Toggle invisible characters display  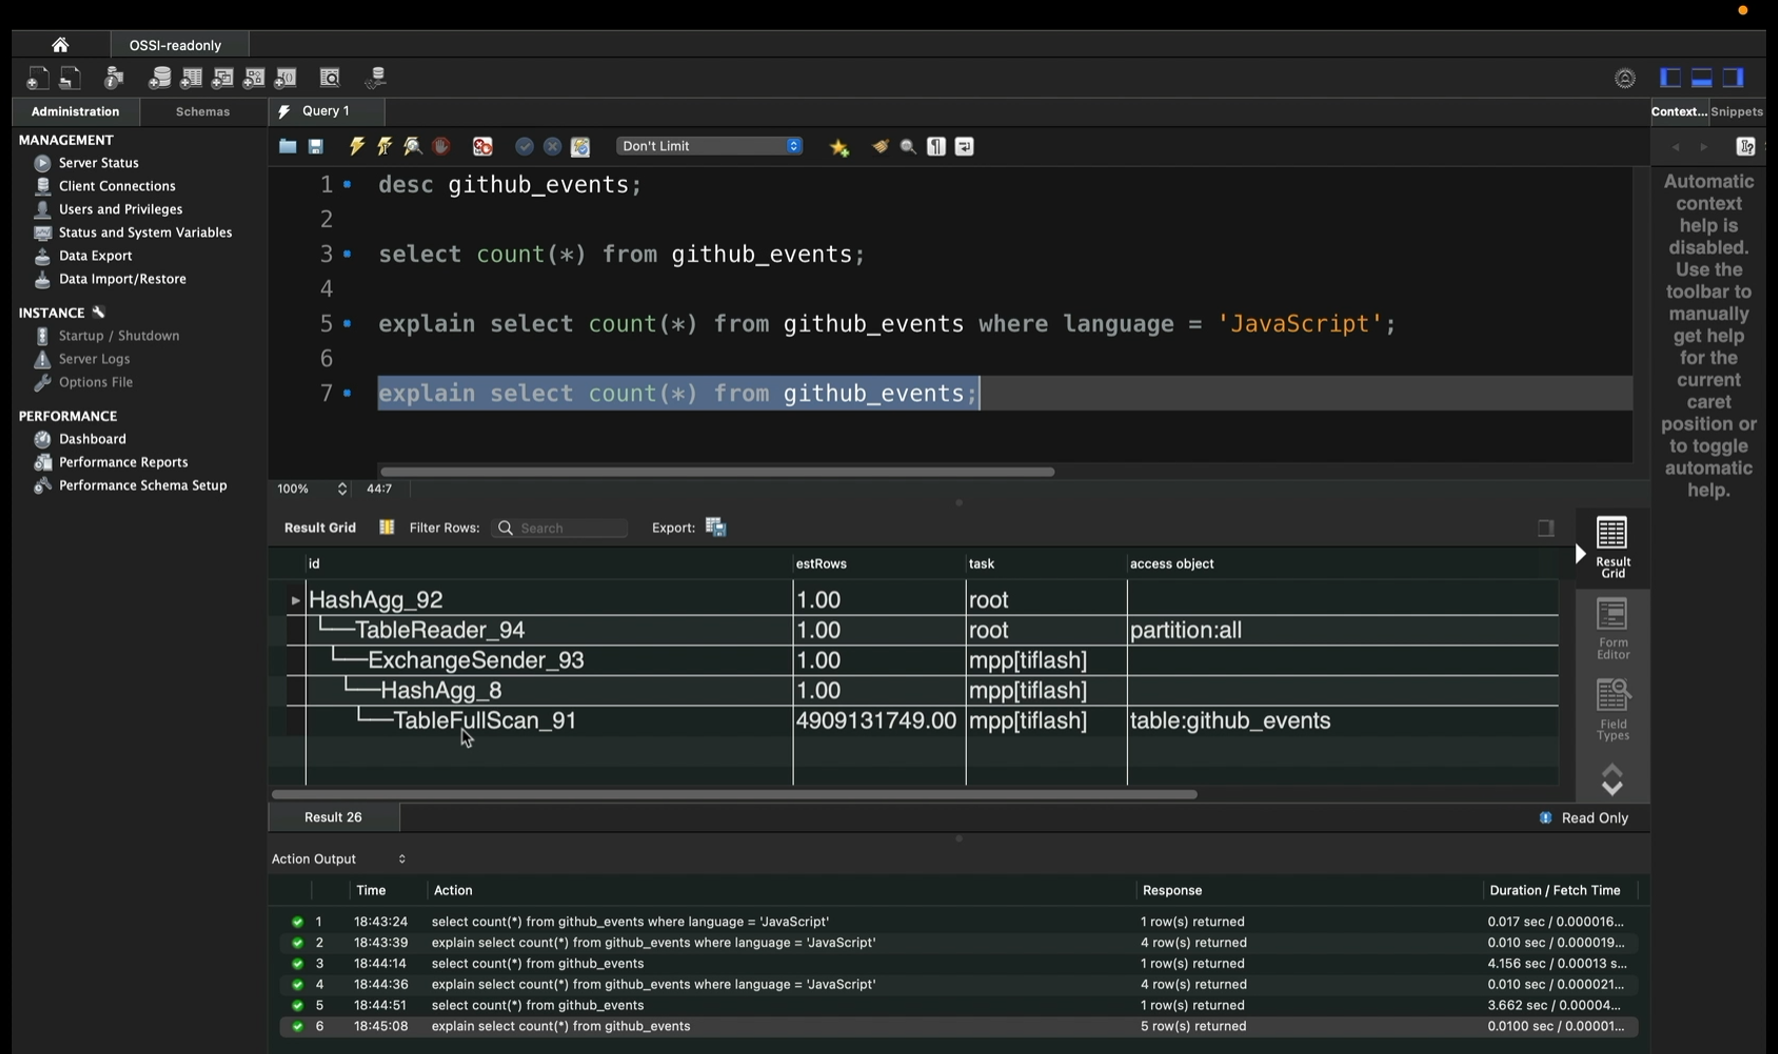(x=936, y=147)
